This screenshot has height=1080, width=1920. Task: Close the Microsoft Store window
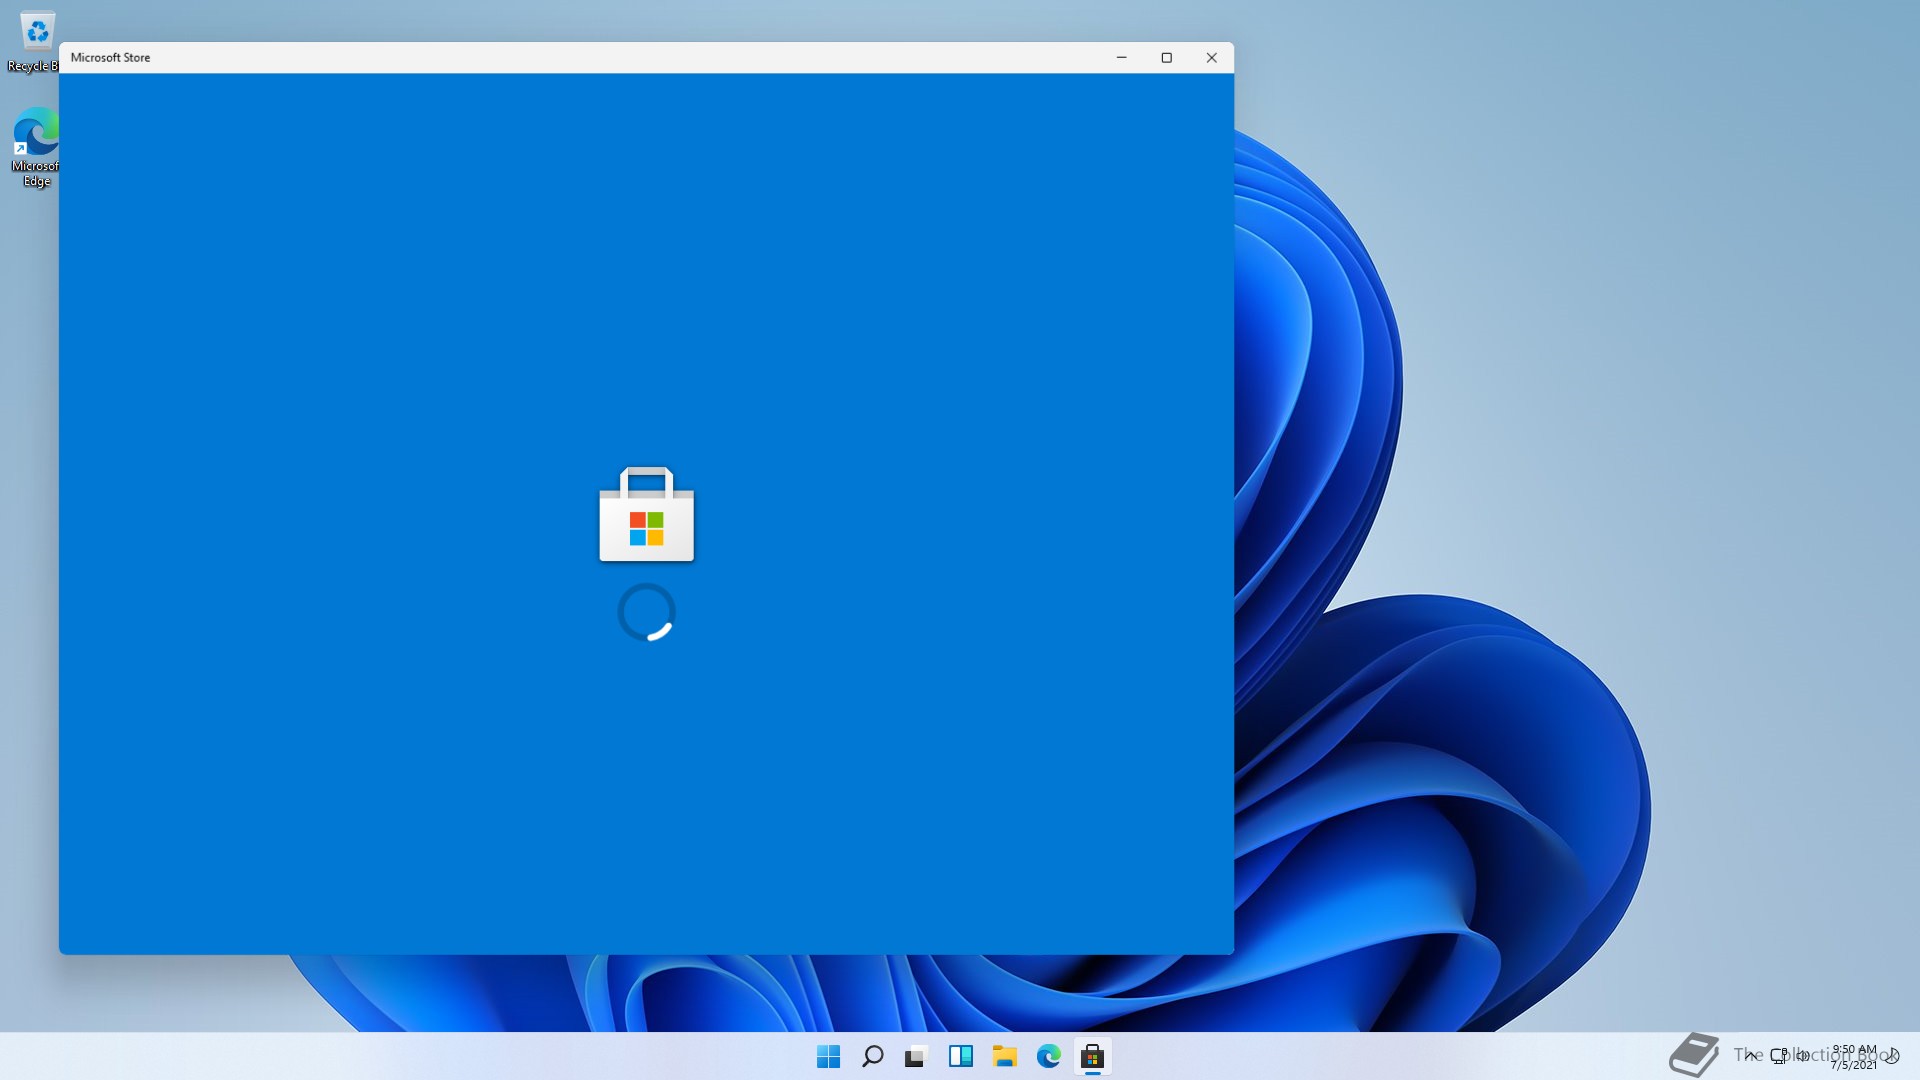1211,58
